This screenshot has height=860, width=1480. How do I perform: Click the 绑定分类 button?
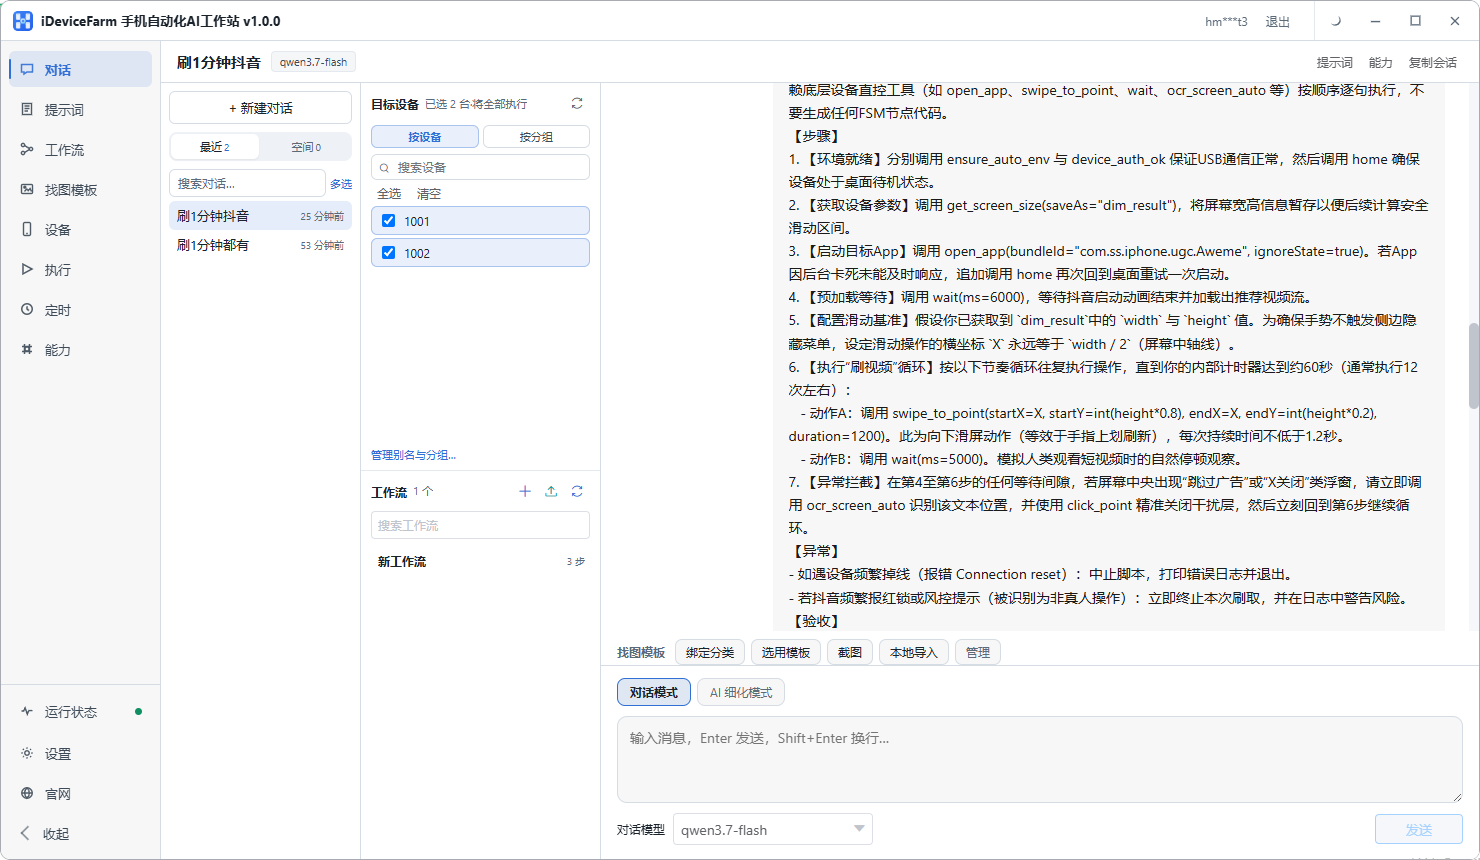[710, 652]
